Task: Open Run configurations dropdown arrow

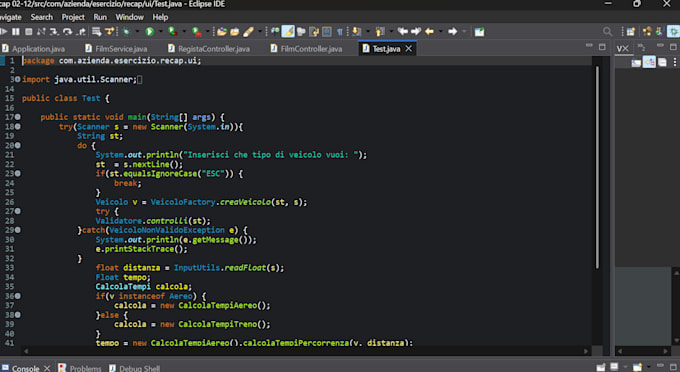Action: click(x=160, y=32)
